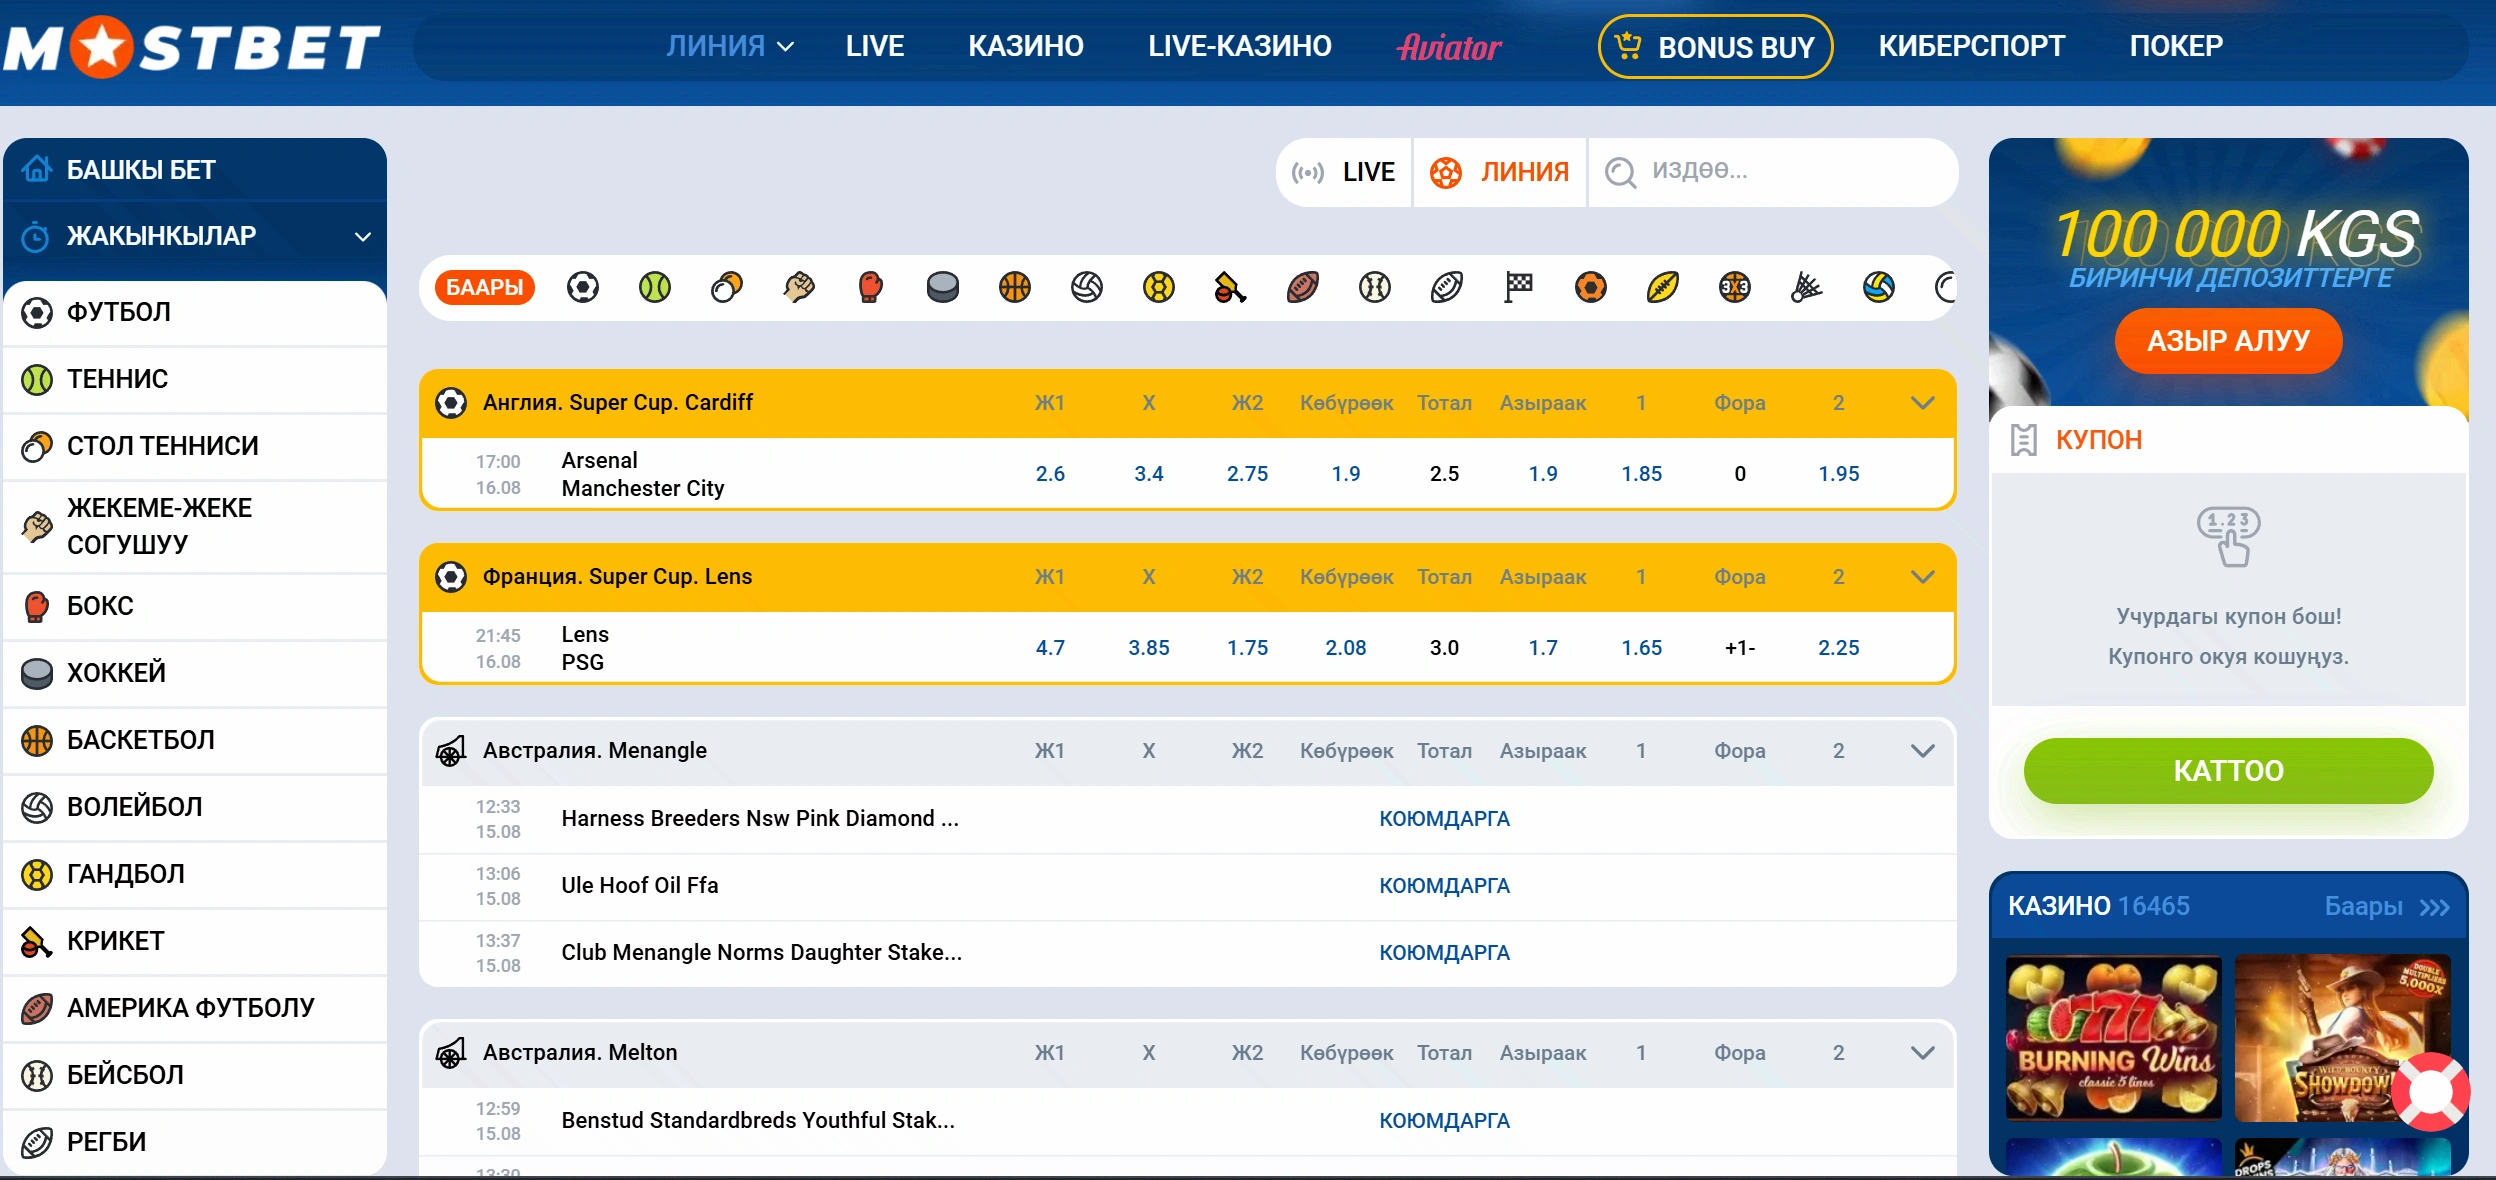Choose the cricket bat icon in the filter bar
Image resolution: width=2496 pixels, height=1180 pixels.
click(x=1231, y=288)
